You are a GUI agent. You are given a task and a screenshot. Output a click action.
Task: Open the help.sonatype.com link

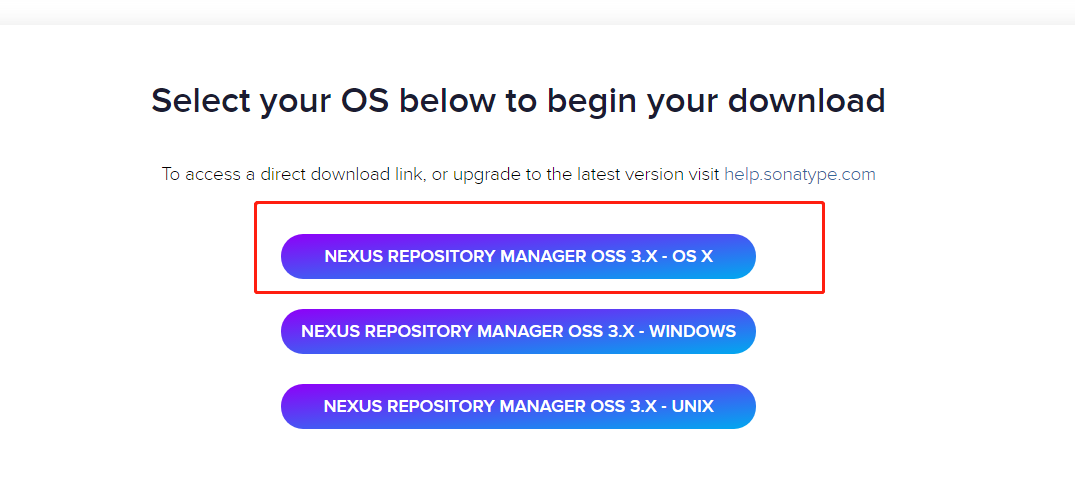pos(799,174)
